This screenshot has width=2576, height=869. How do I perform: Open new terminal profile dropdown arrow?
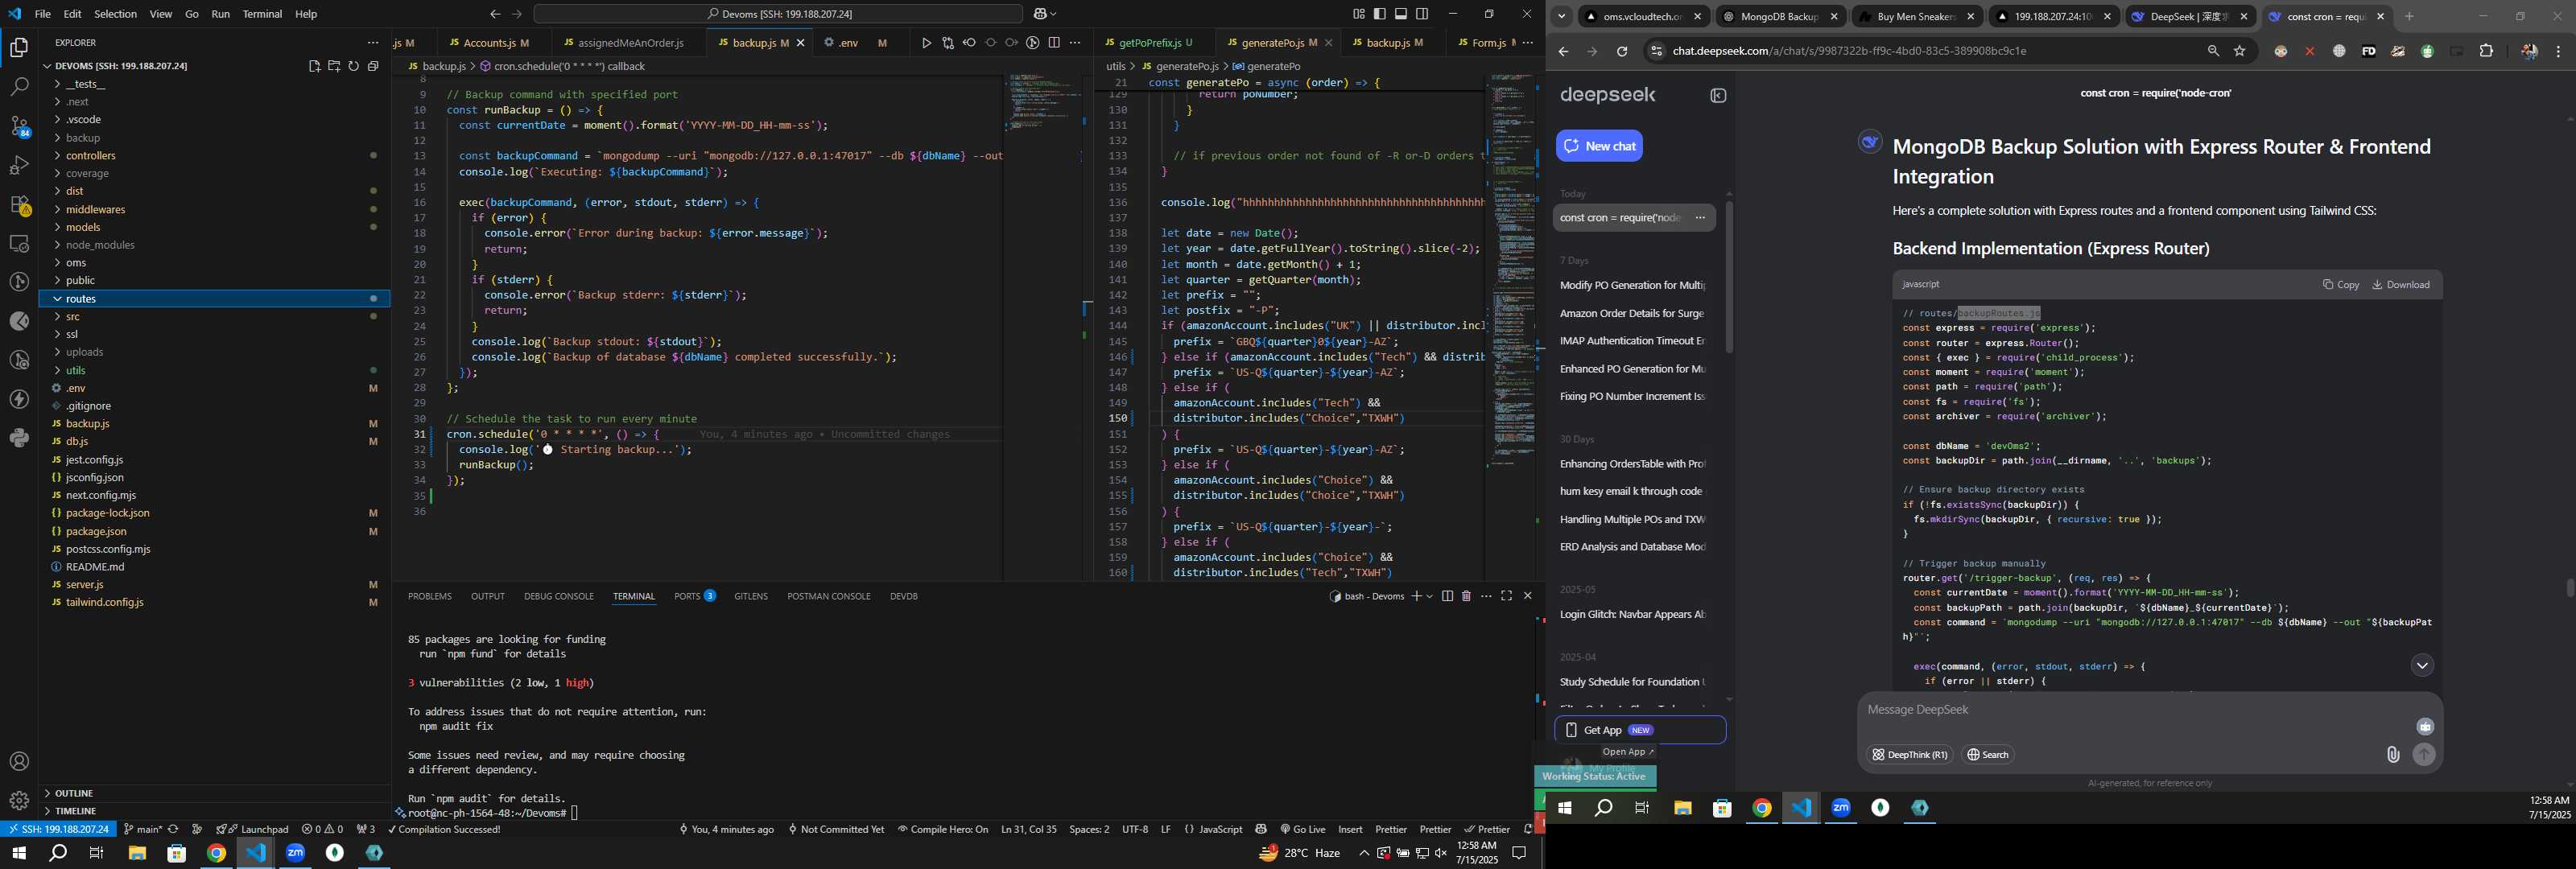coord(1430,596)
